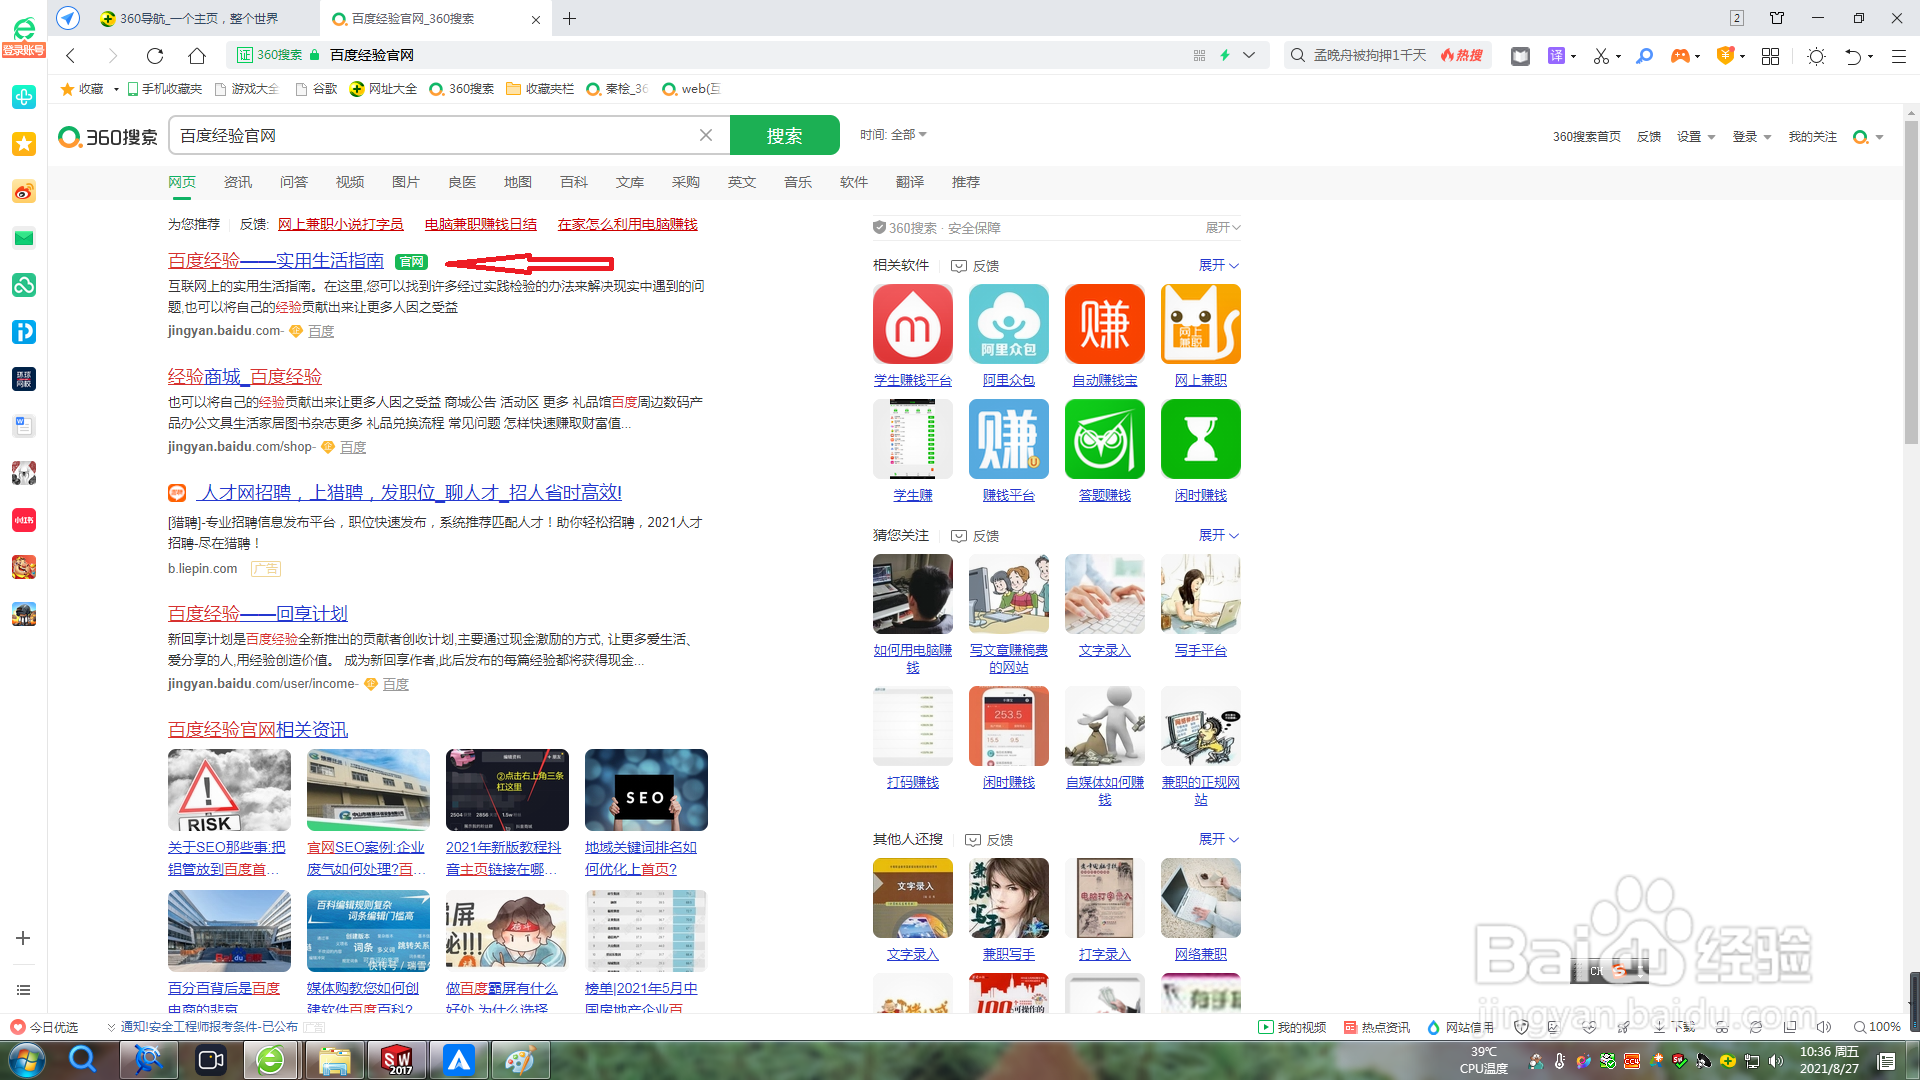
Task: Open 网址大全 bookmark
Action: (383, 89)
